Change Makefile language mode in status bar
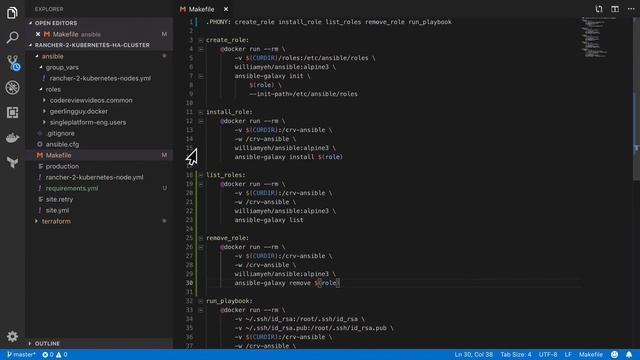The height and width of the screenshot is (360, 640). tap(591, 355)
